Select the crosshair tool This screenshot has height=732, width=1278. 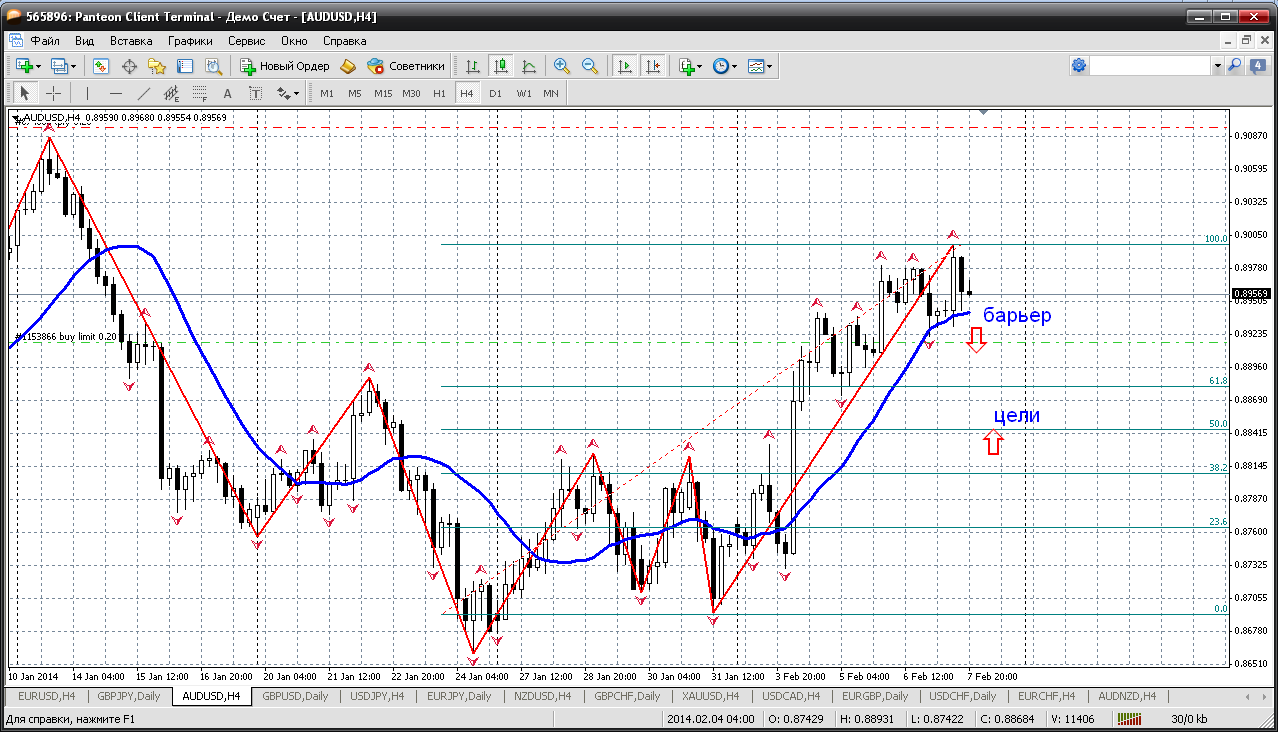53,93
